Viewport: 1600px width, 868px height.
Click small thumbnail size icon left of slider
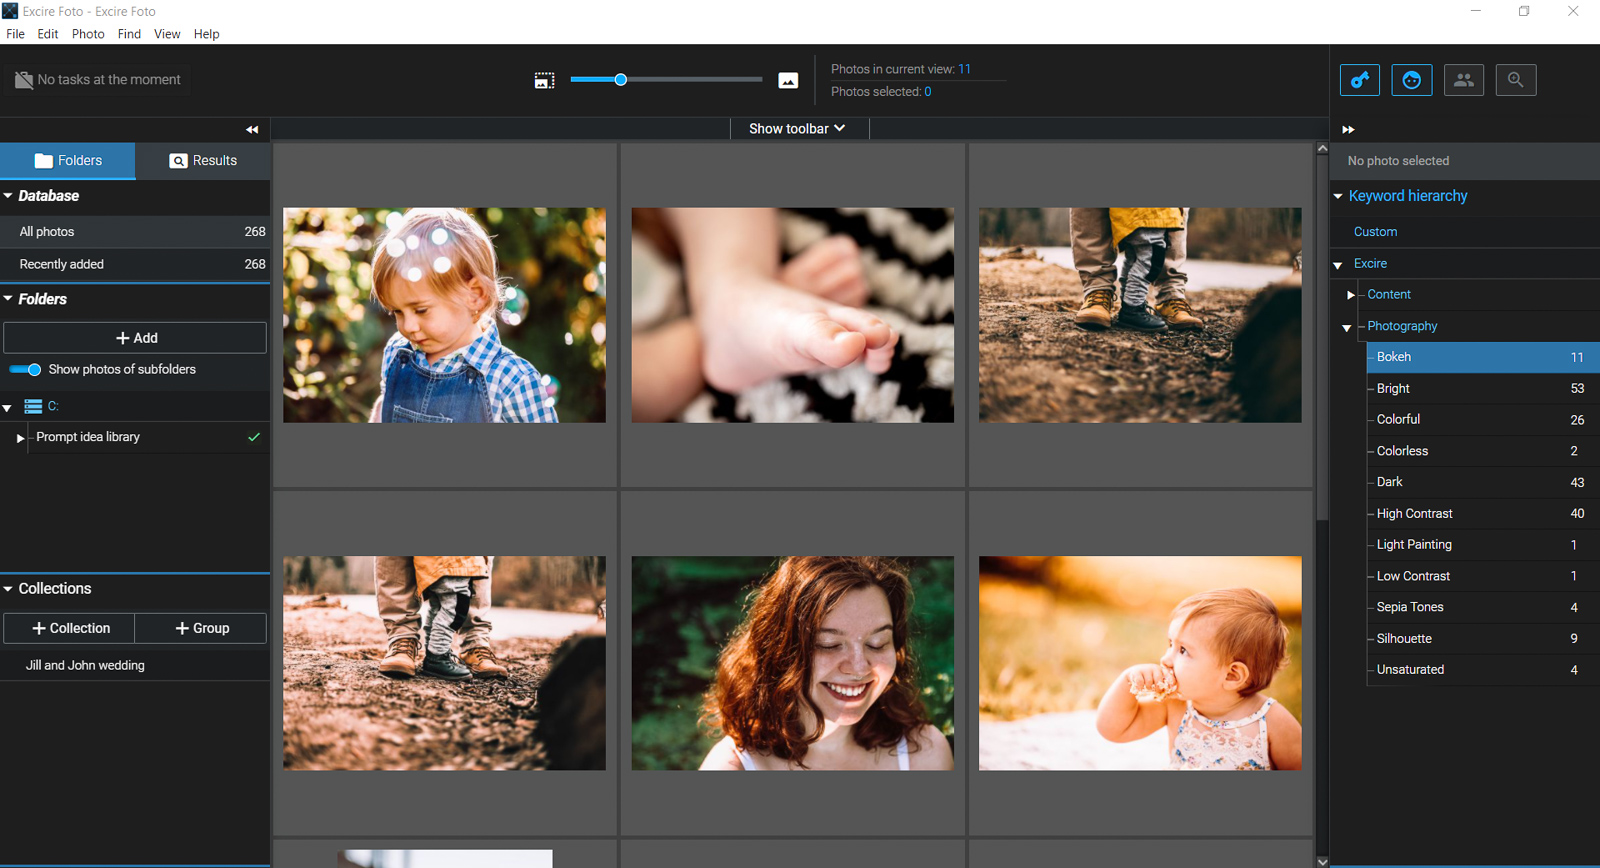point(544,80)
